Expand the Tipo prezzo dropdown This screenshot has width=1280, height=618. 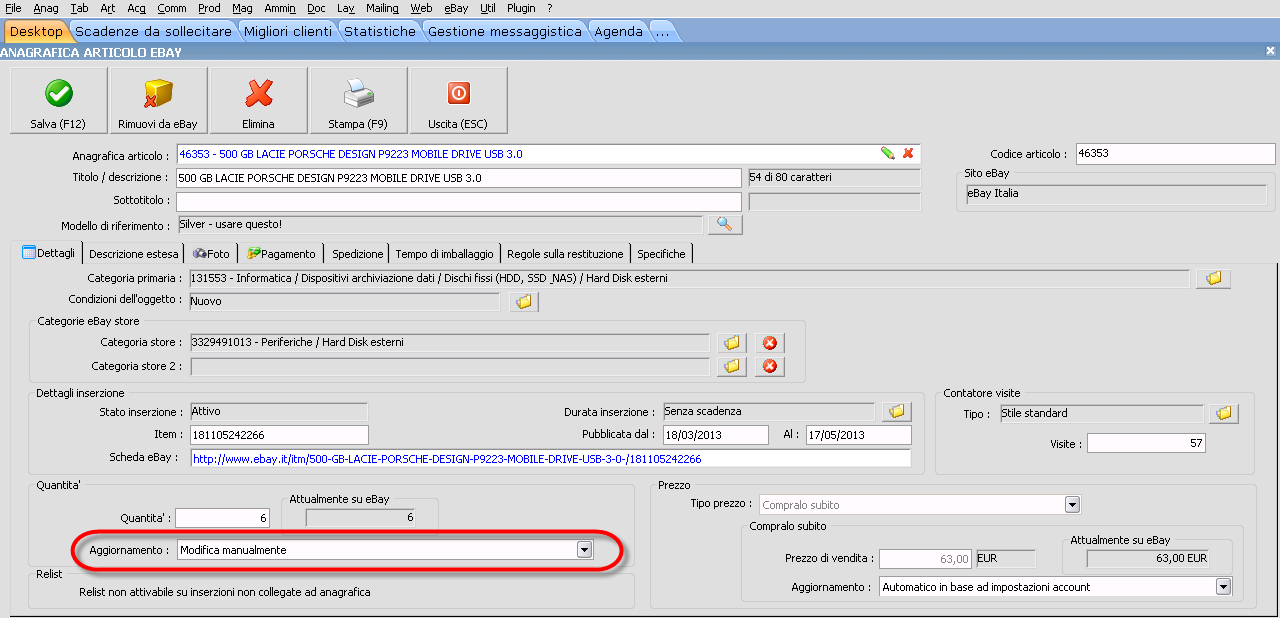coord(1072,505)
